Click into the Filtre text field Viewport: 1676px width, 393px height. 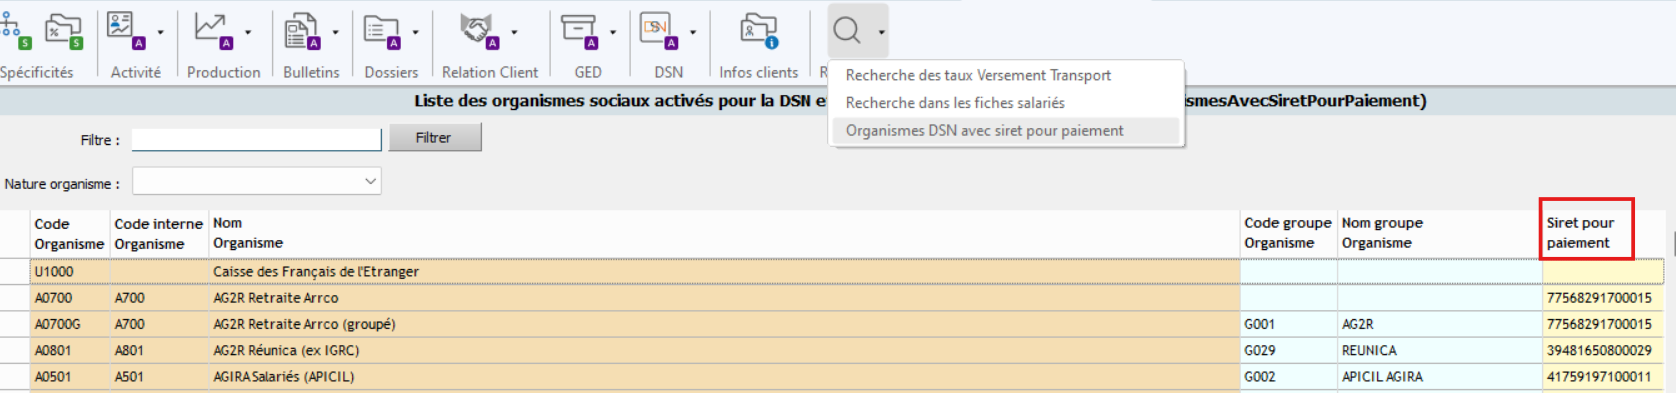257,139
